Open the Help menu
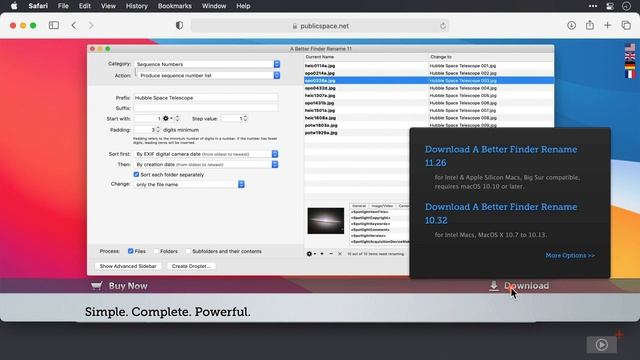Viewport: 640px width, 360px height. coord(243,6)
